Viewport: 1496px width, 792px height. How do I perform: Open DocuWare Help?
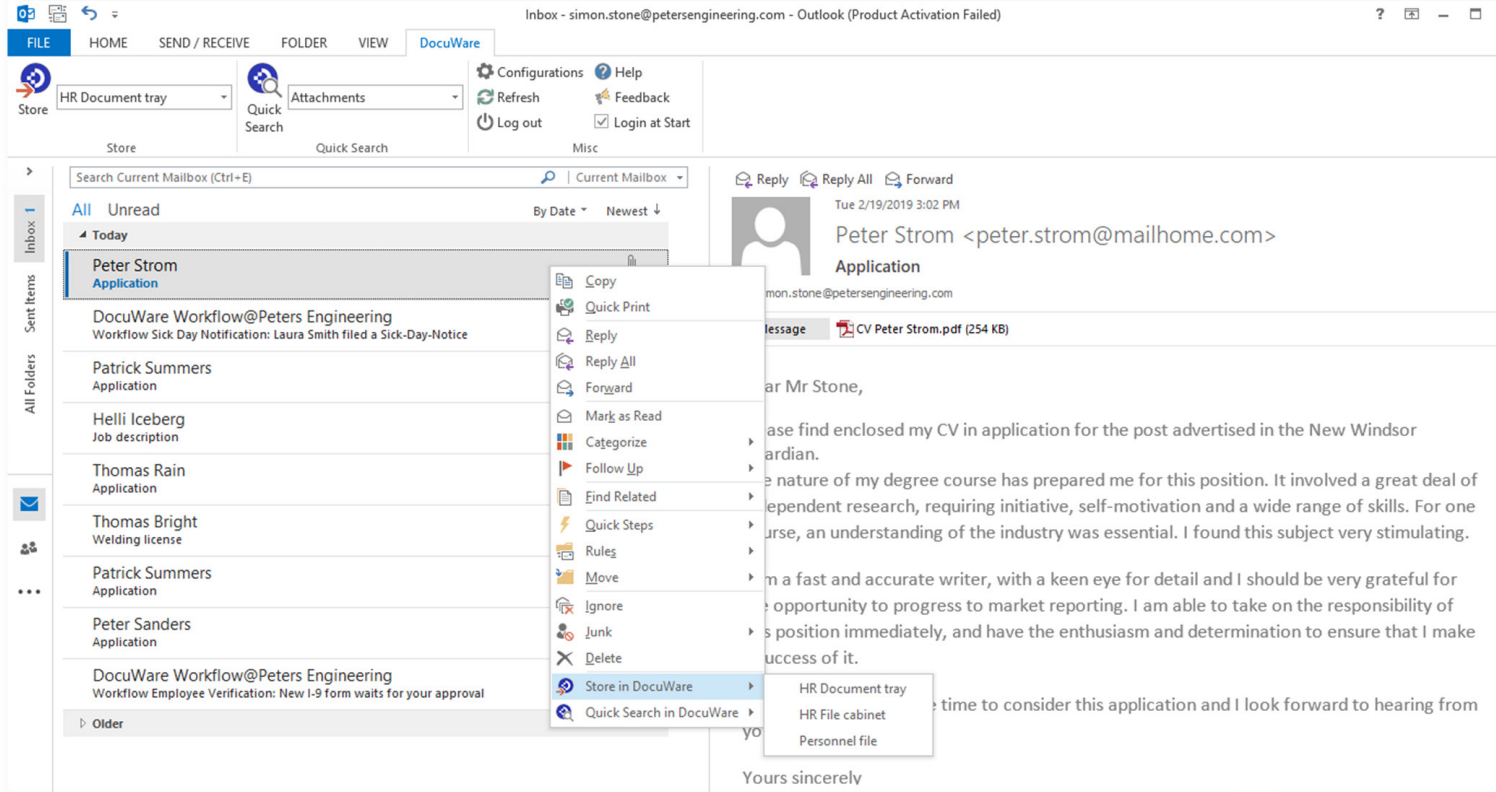tap(618, 72)
